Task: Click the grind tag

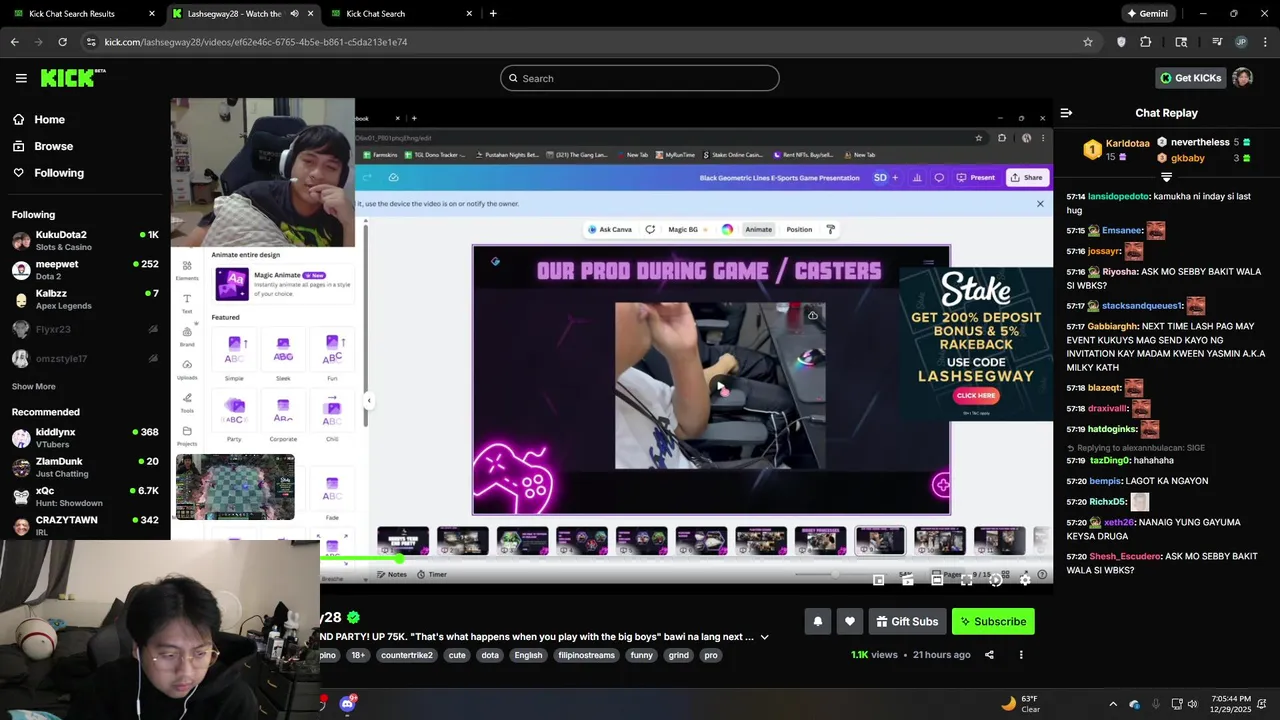Action: 679,655
